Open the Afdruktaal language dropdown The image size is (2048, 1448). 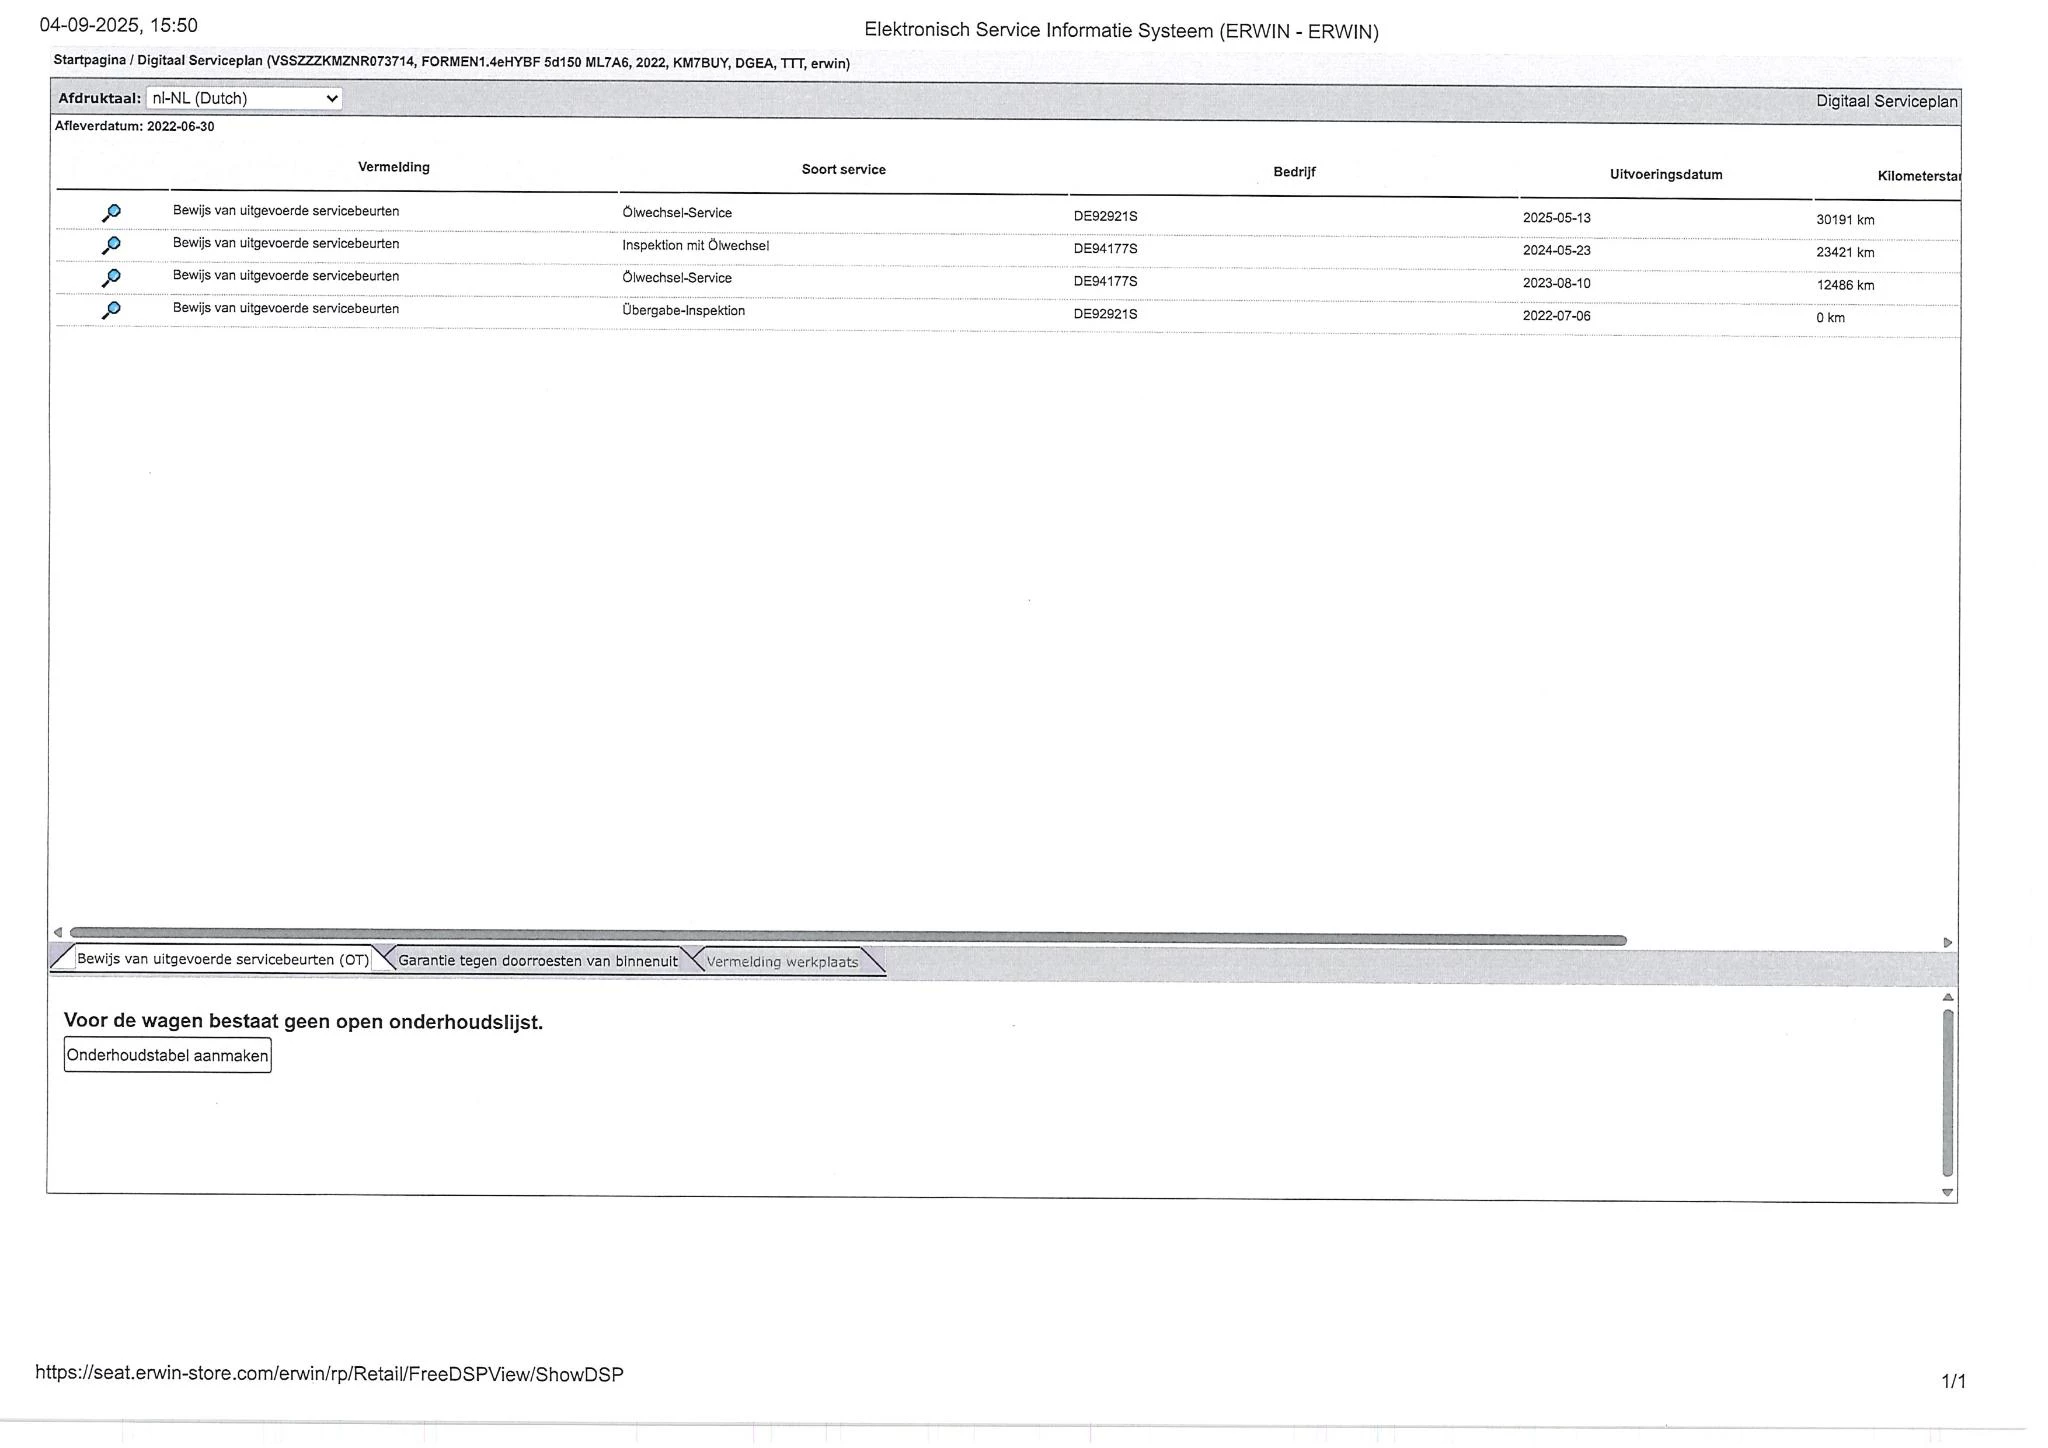pyautogui.click(x=244, y=98)
